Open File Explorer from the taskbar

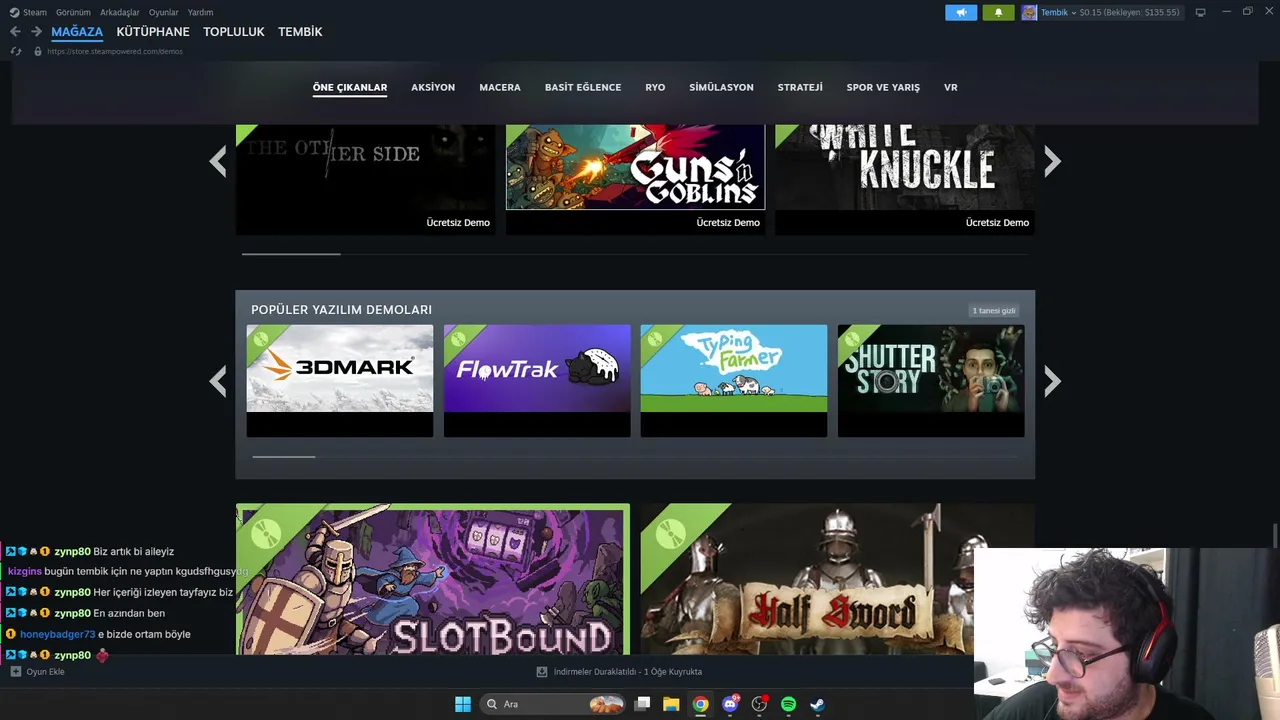coord(671,704)
